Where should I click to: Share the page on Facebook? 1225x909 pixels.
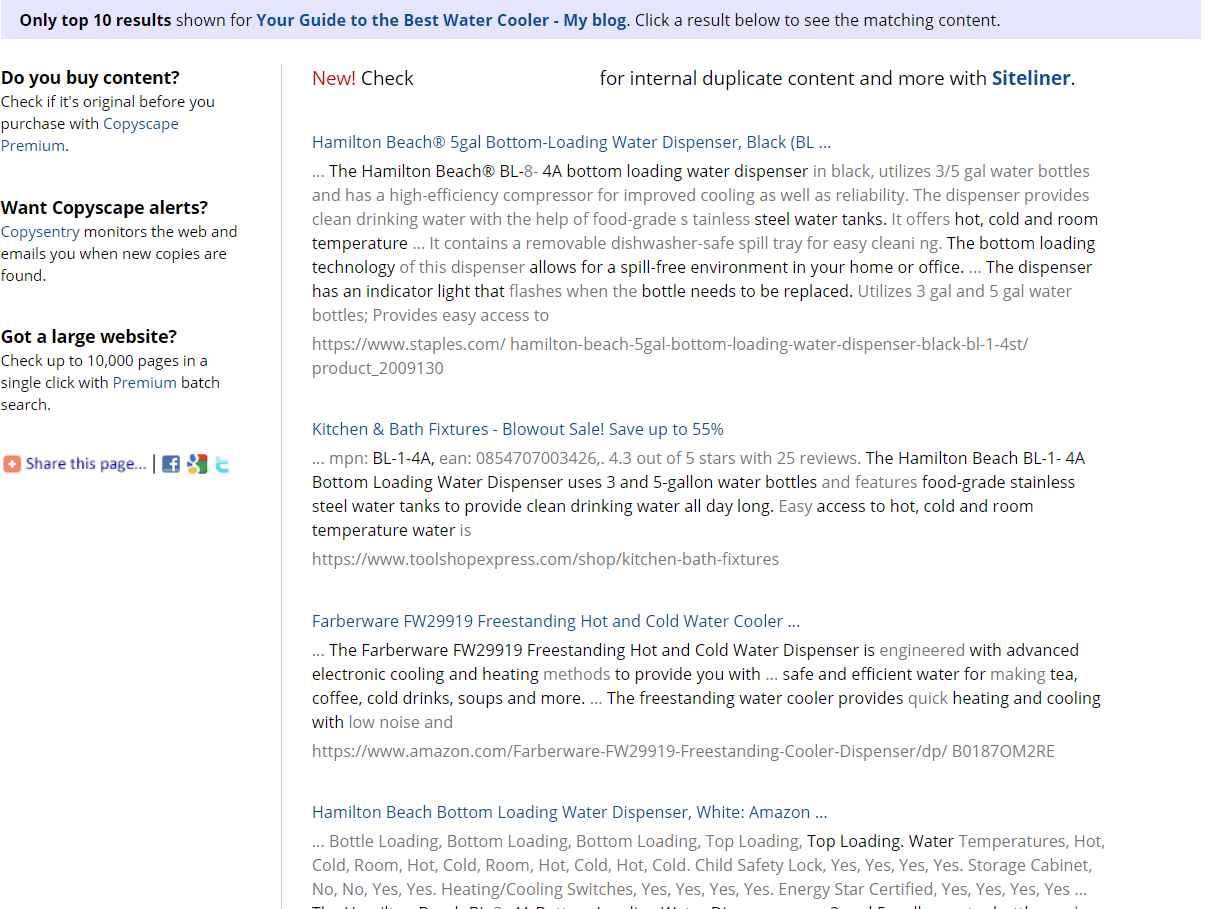171,464
